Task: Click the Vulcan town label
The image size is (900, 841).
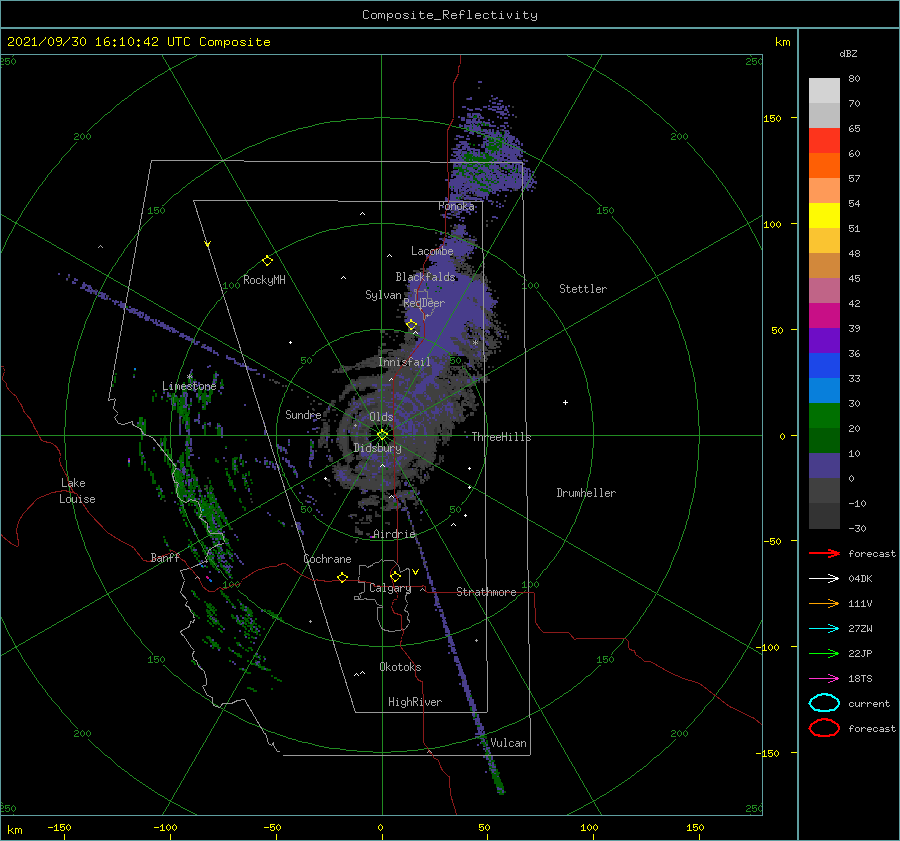Action: tap(509, 743)
